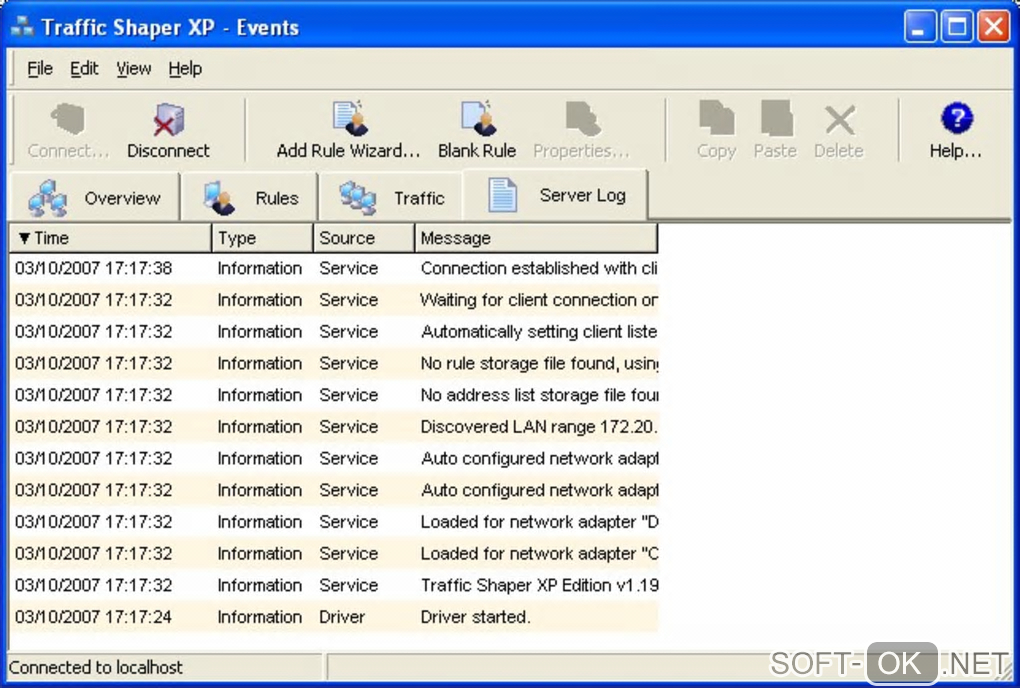Viewport: 1020px width, 688px height.
Task: Maximize the Traffic Shaper XP window
Action: click(957, 27)
